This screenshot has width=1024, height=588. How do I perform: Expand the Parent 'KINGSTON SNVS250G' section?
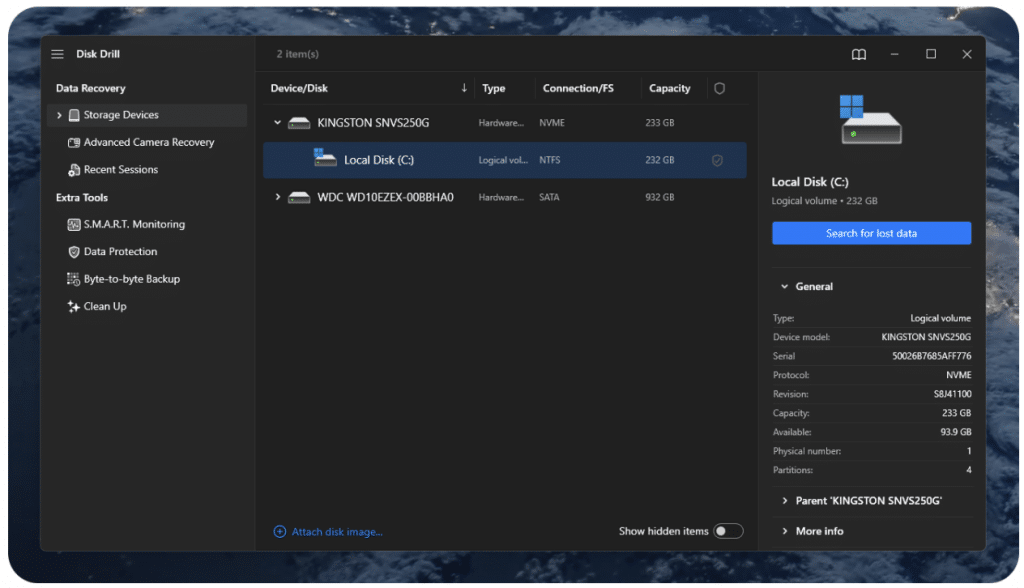coord(785,501)
